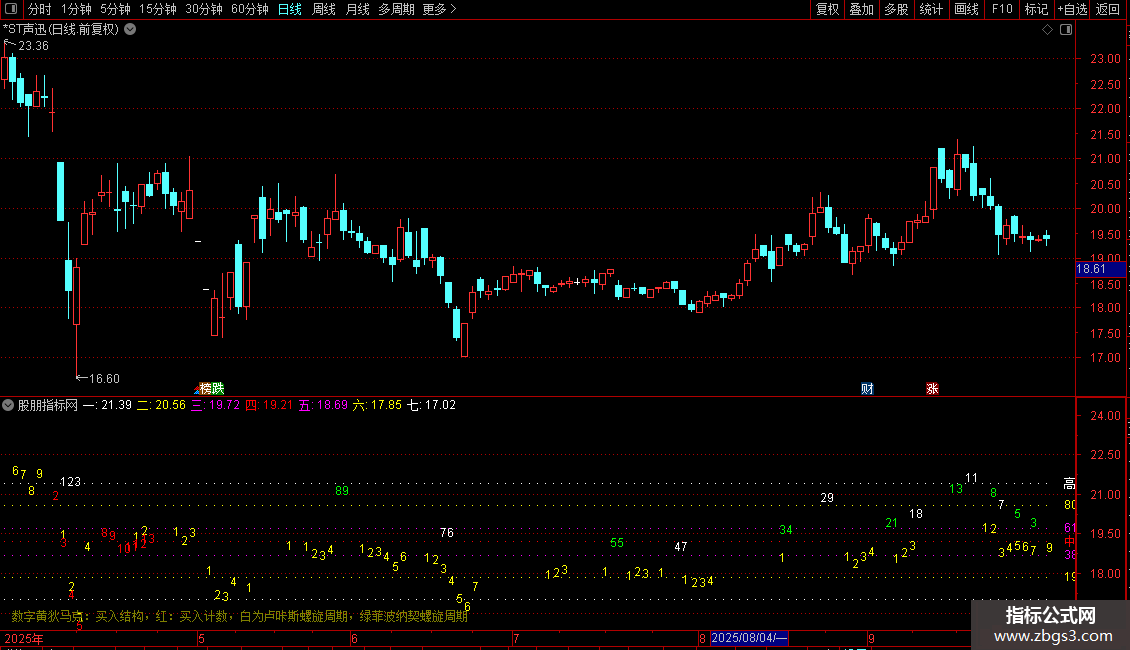Click the 23.00 price axis label
1130x650 pixels.
[x=1105, y=59]
